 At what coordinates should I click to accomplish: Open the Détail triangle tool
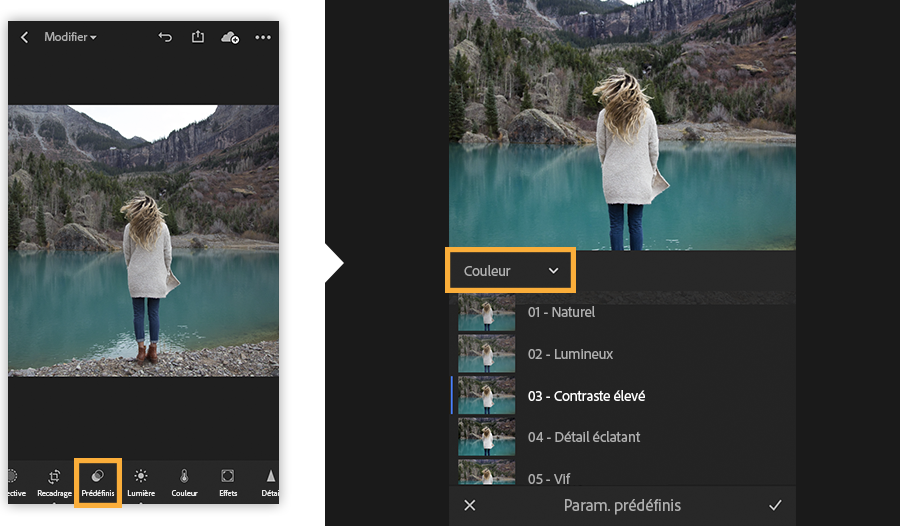point(270,482)
